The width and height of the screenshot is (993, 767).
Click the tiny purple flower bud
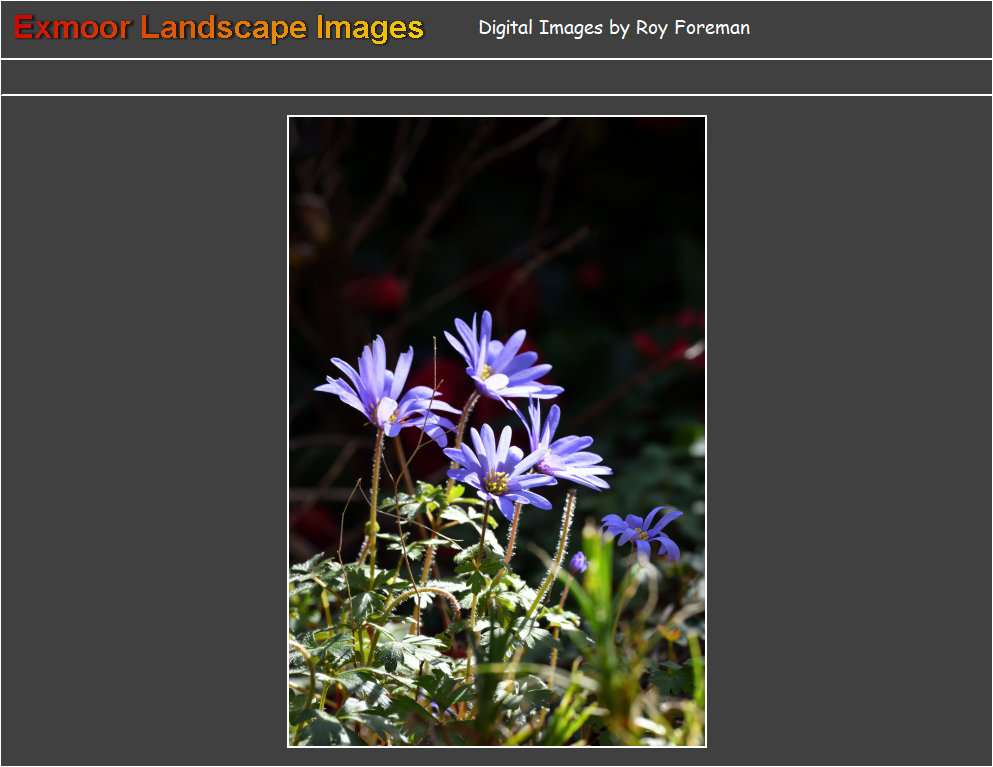(x=578, y=562)
